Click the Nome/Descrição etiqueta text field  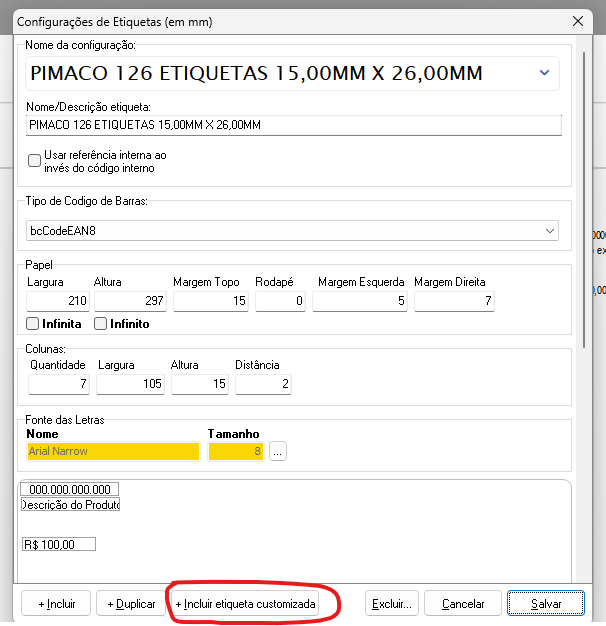click(294, 125)
